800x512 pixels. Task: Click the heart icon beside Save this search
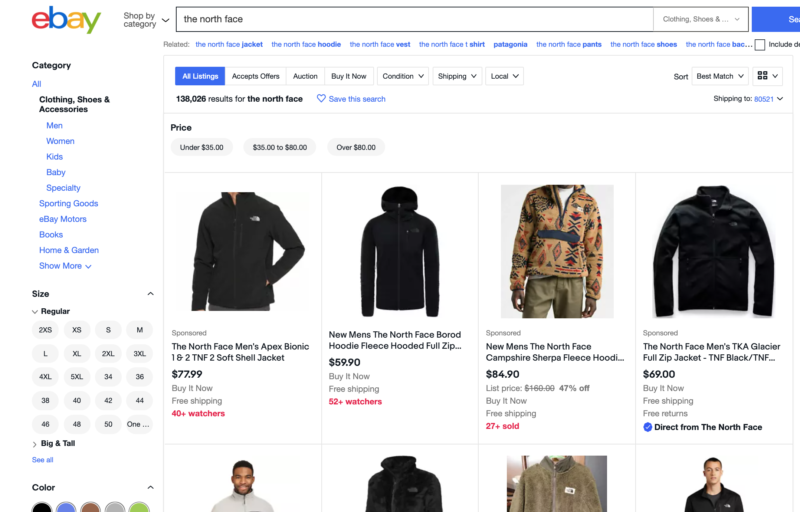tap(321, 98)
